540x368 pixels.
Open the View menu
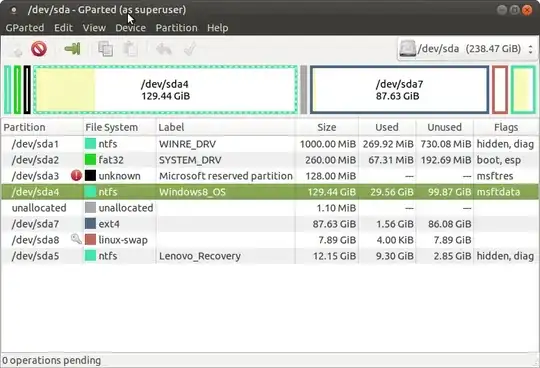pyautogui.click(x=94, y=28)
